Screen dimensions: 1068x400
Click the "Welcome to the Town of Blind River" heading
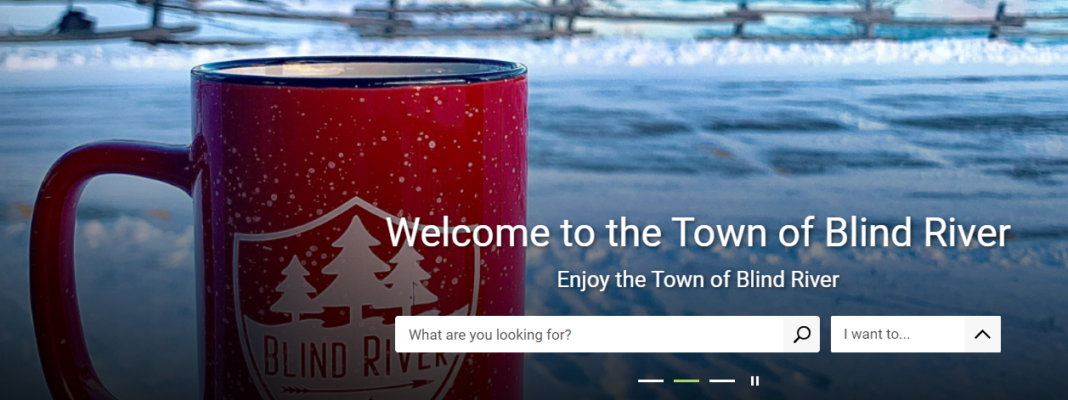point(698,232)
